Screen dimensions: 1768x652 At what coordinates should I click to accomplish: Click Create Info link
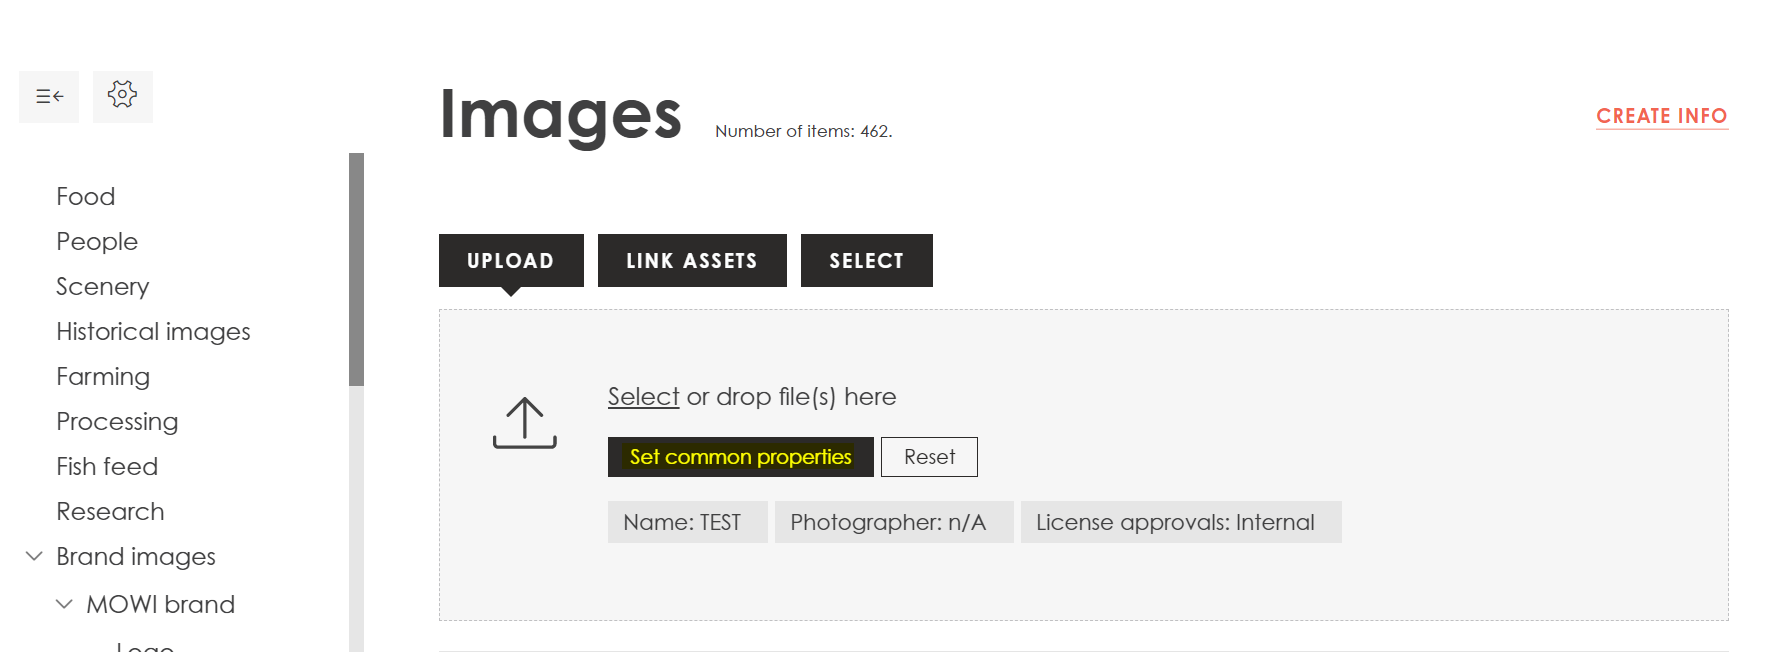tap(1661, 116)
